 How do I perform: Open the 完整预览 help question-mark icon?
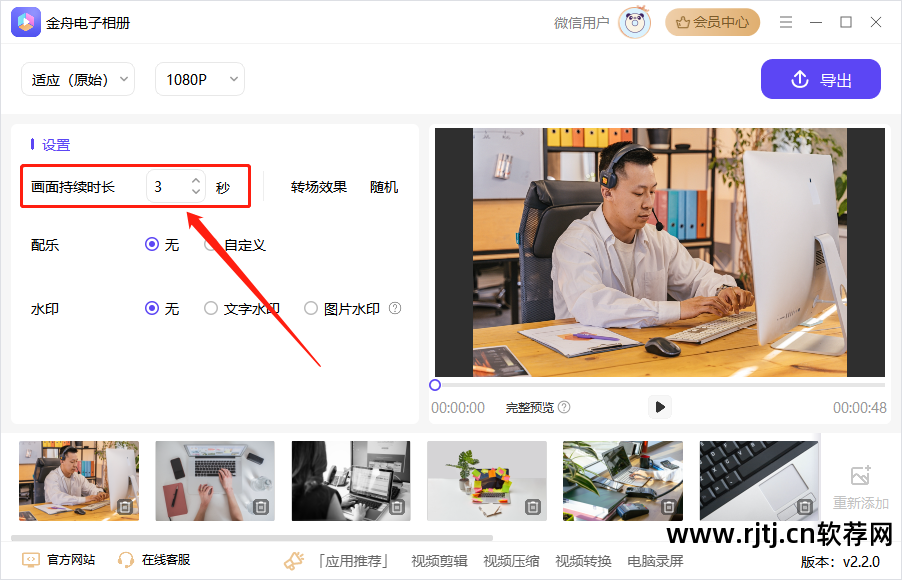click(565, 407)
